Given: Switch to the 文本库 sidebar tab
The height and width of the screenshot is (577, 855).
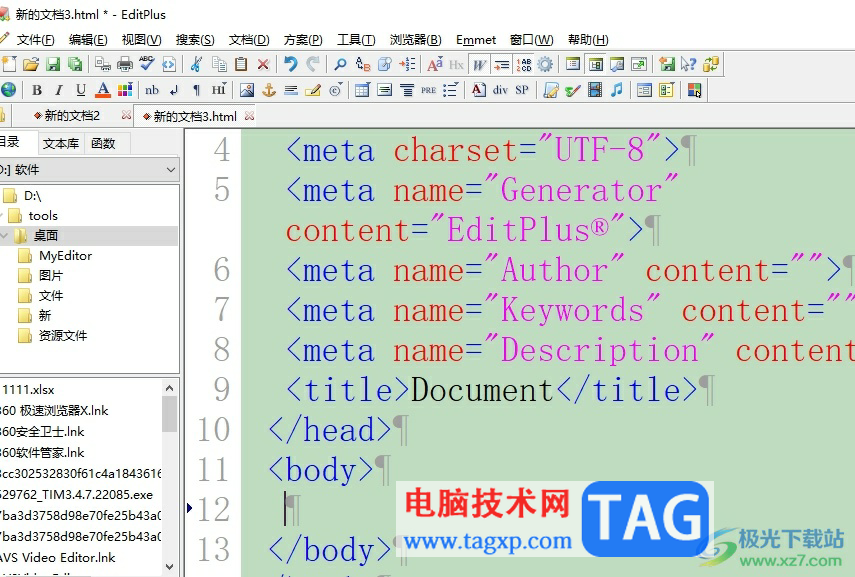Looking at the screenshot, I should click(x=61, y=143).
